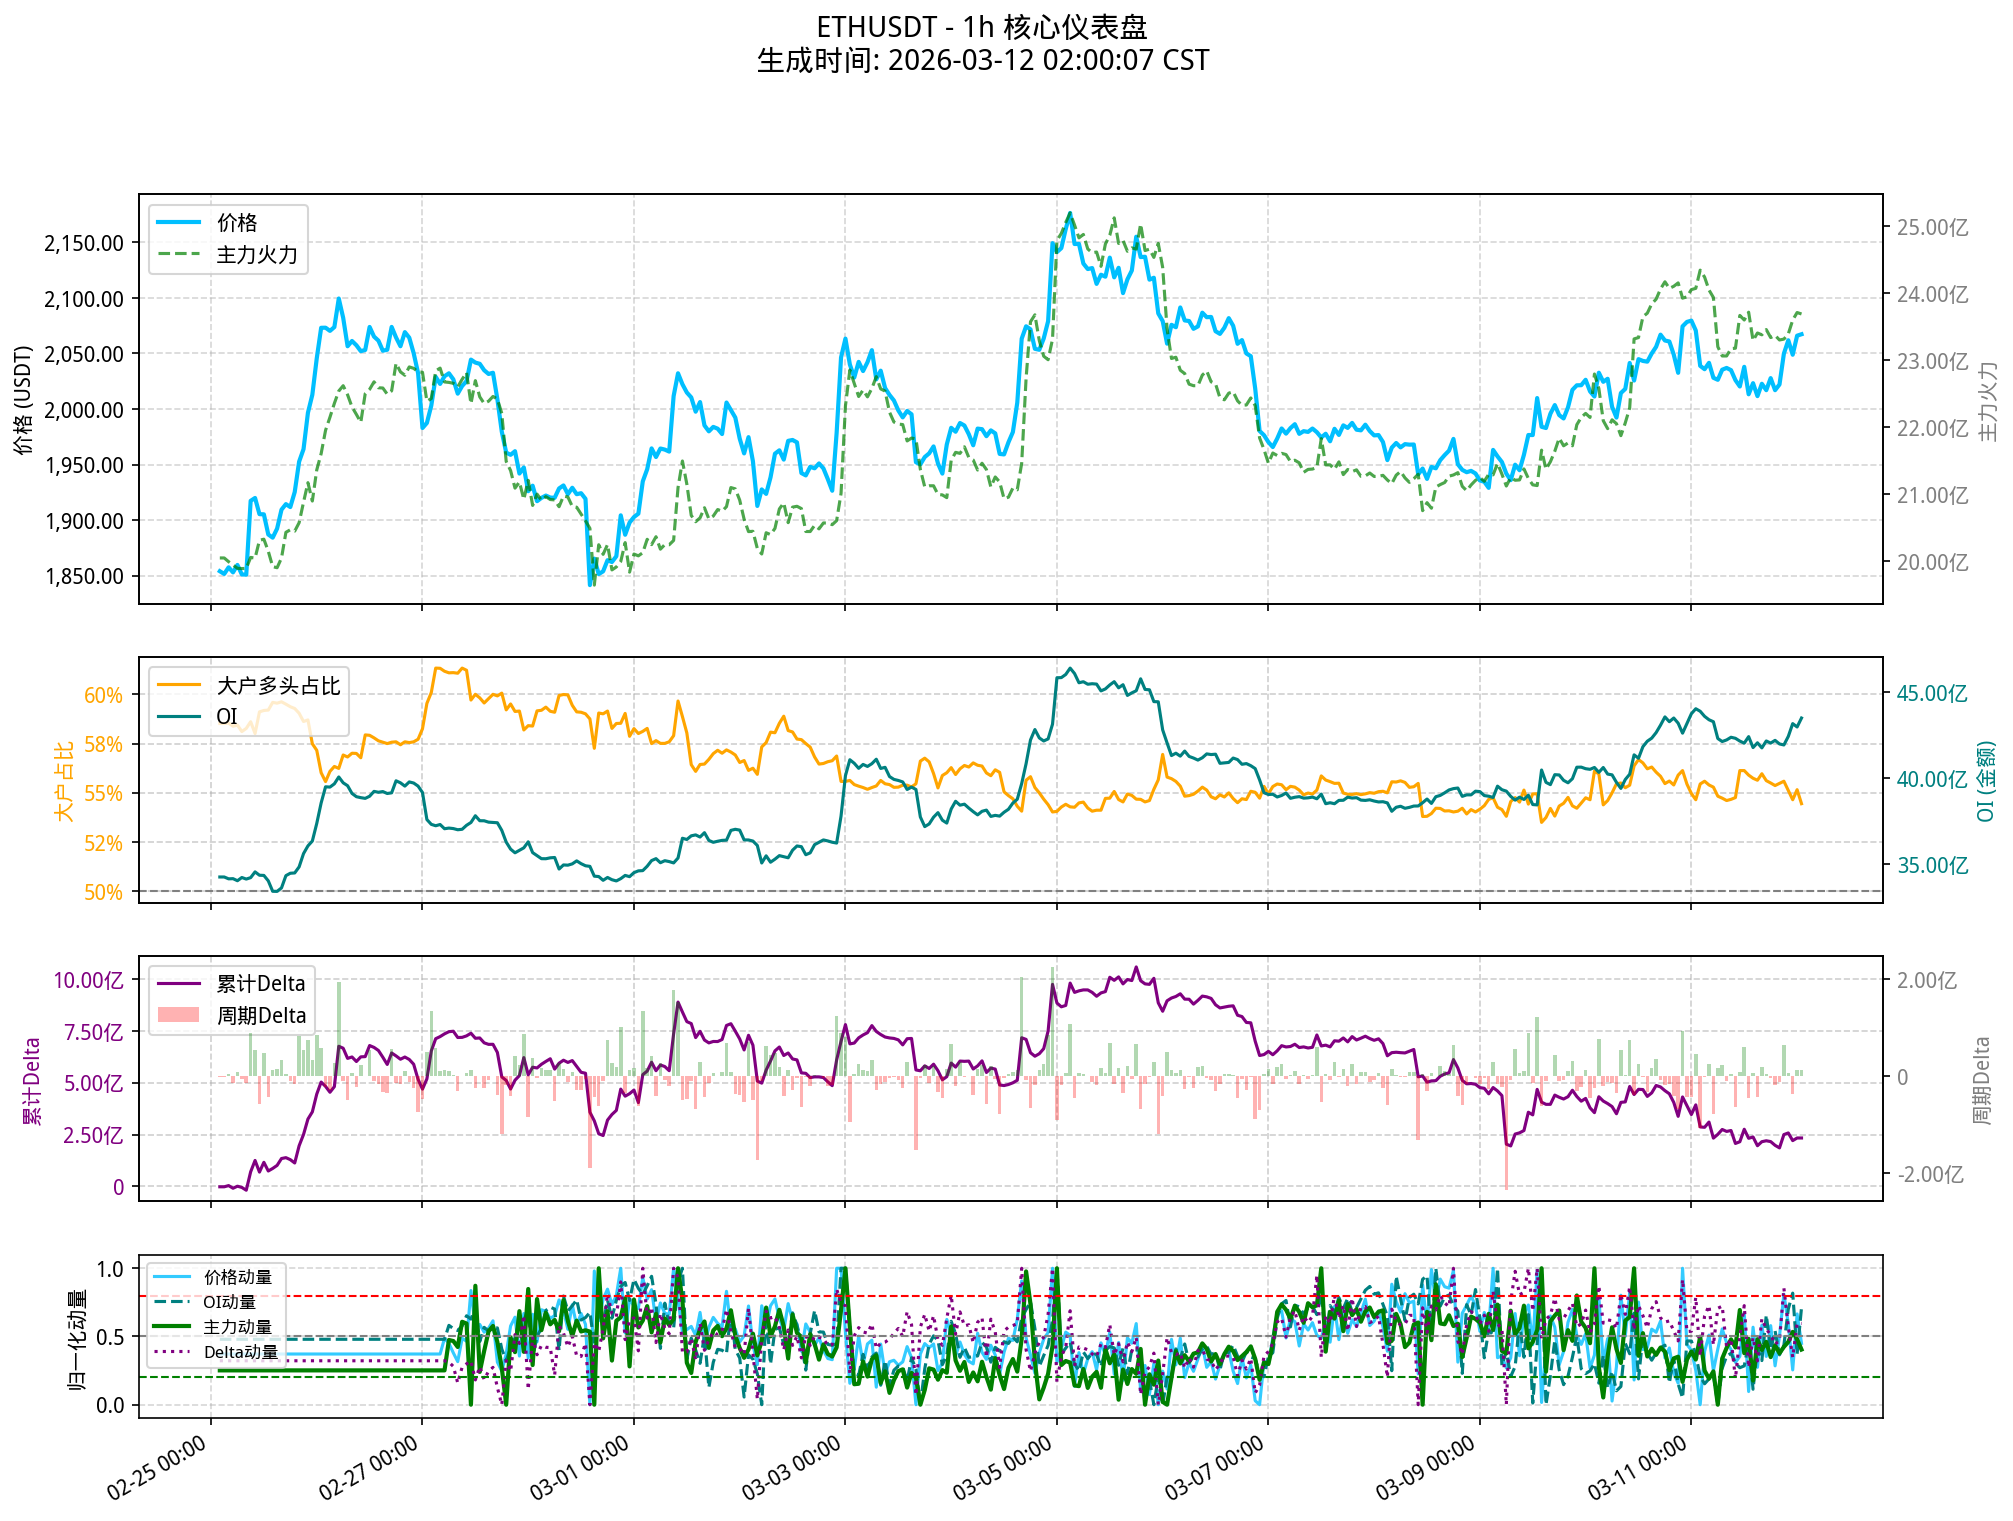Viewport: 2013px width, 1521px height.
Task: Click the 周期Delta pink legend swatch
Action: pos(179,1016)
